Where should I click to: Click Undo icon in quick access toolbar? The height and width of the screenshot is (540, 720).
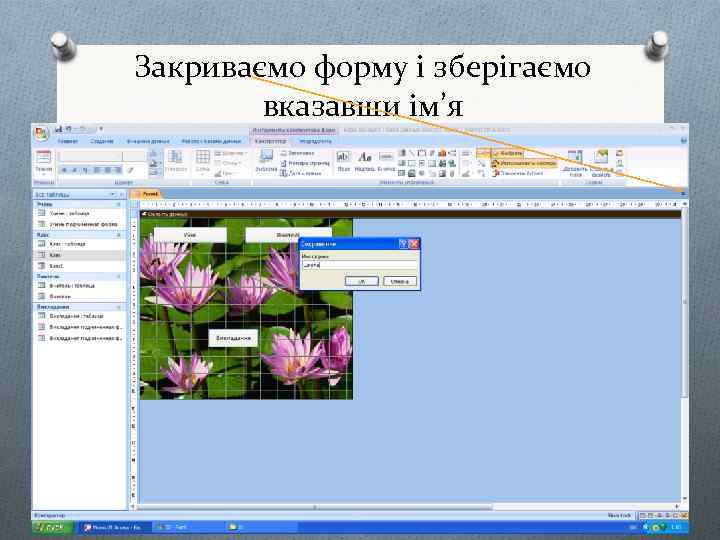(69, 129)
